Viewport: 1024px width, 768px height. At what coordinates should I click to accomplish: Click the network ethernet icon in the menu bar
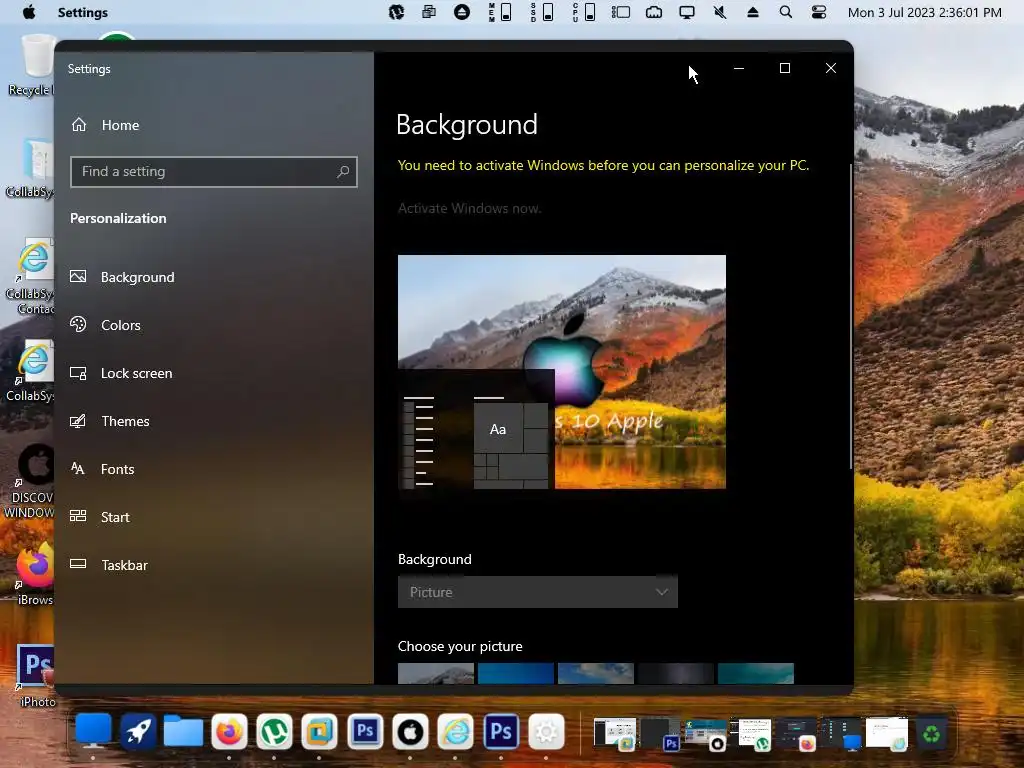(x=654, y=12)
